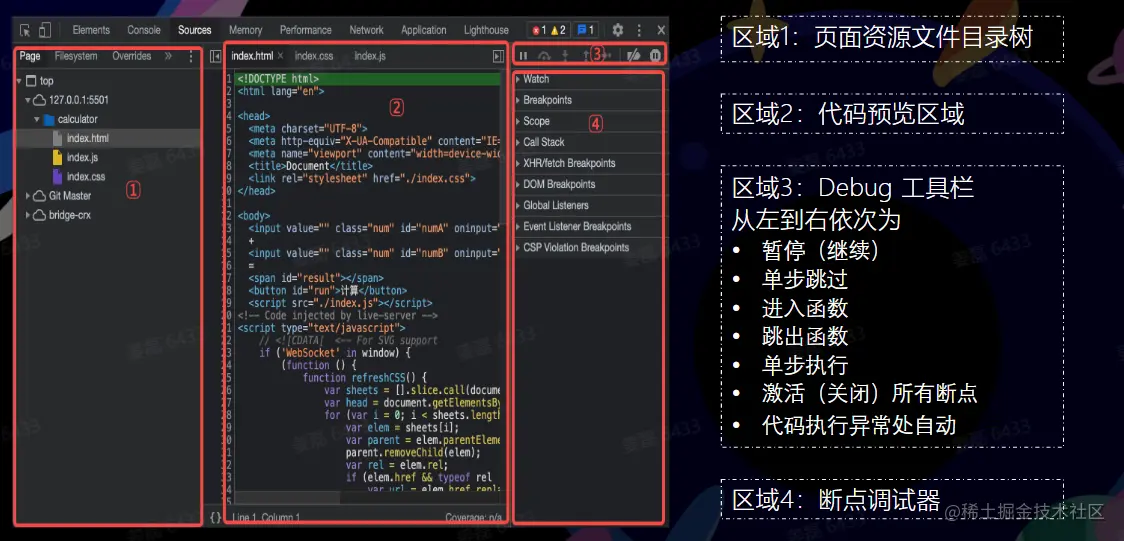Switch to index.js editor tab

(x=370, y=56)
